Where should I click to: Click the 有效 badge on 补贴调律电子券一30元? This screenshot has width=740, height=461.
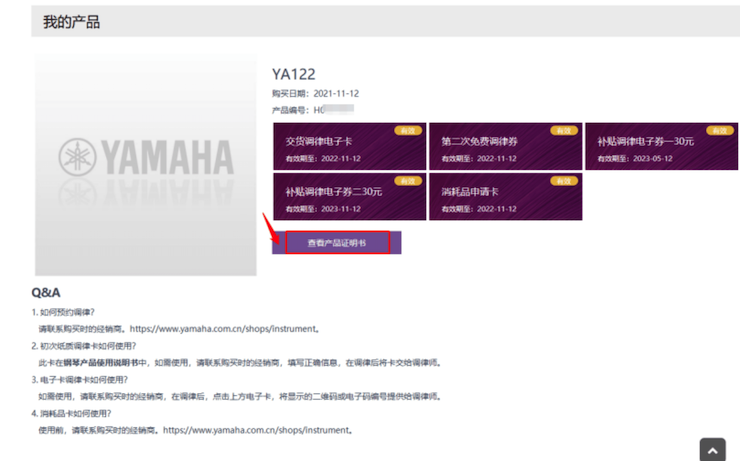coord(719,130)
